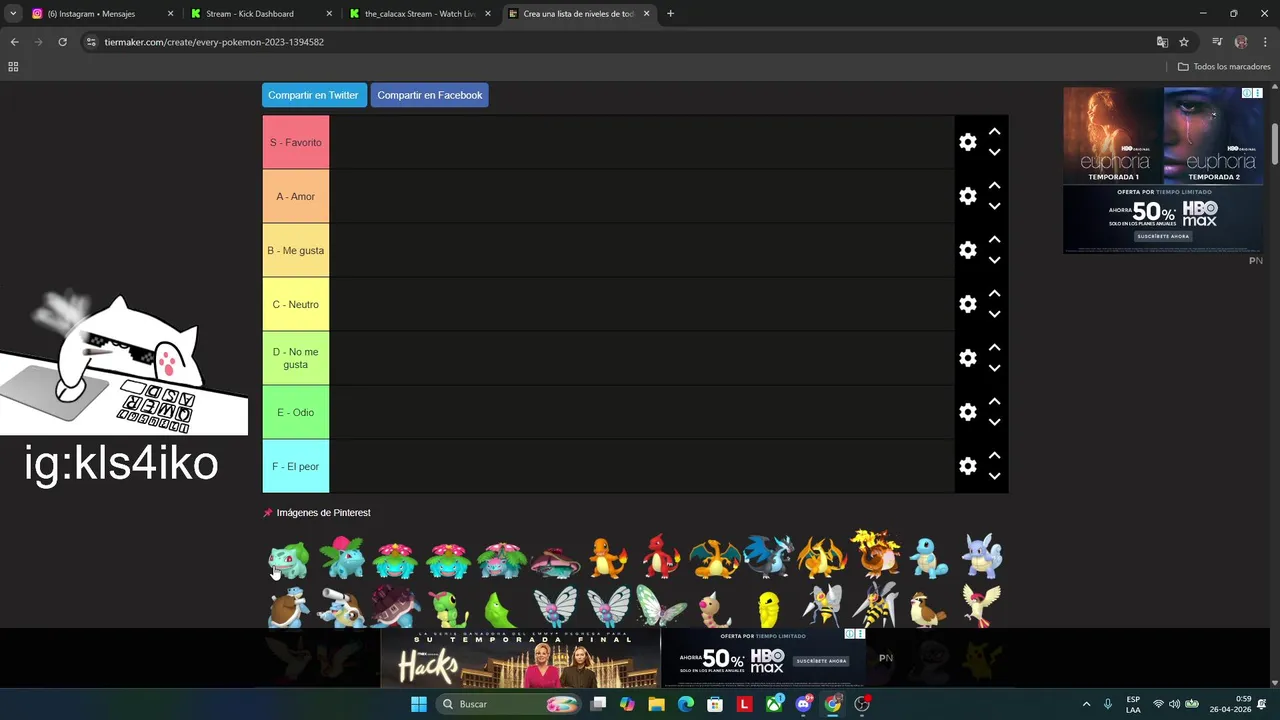Open settings gear for D - No me gusta tier
This screenshot has height=720, width=1280.
(x=967, y=358)
